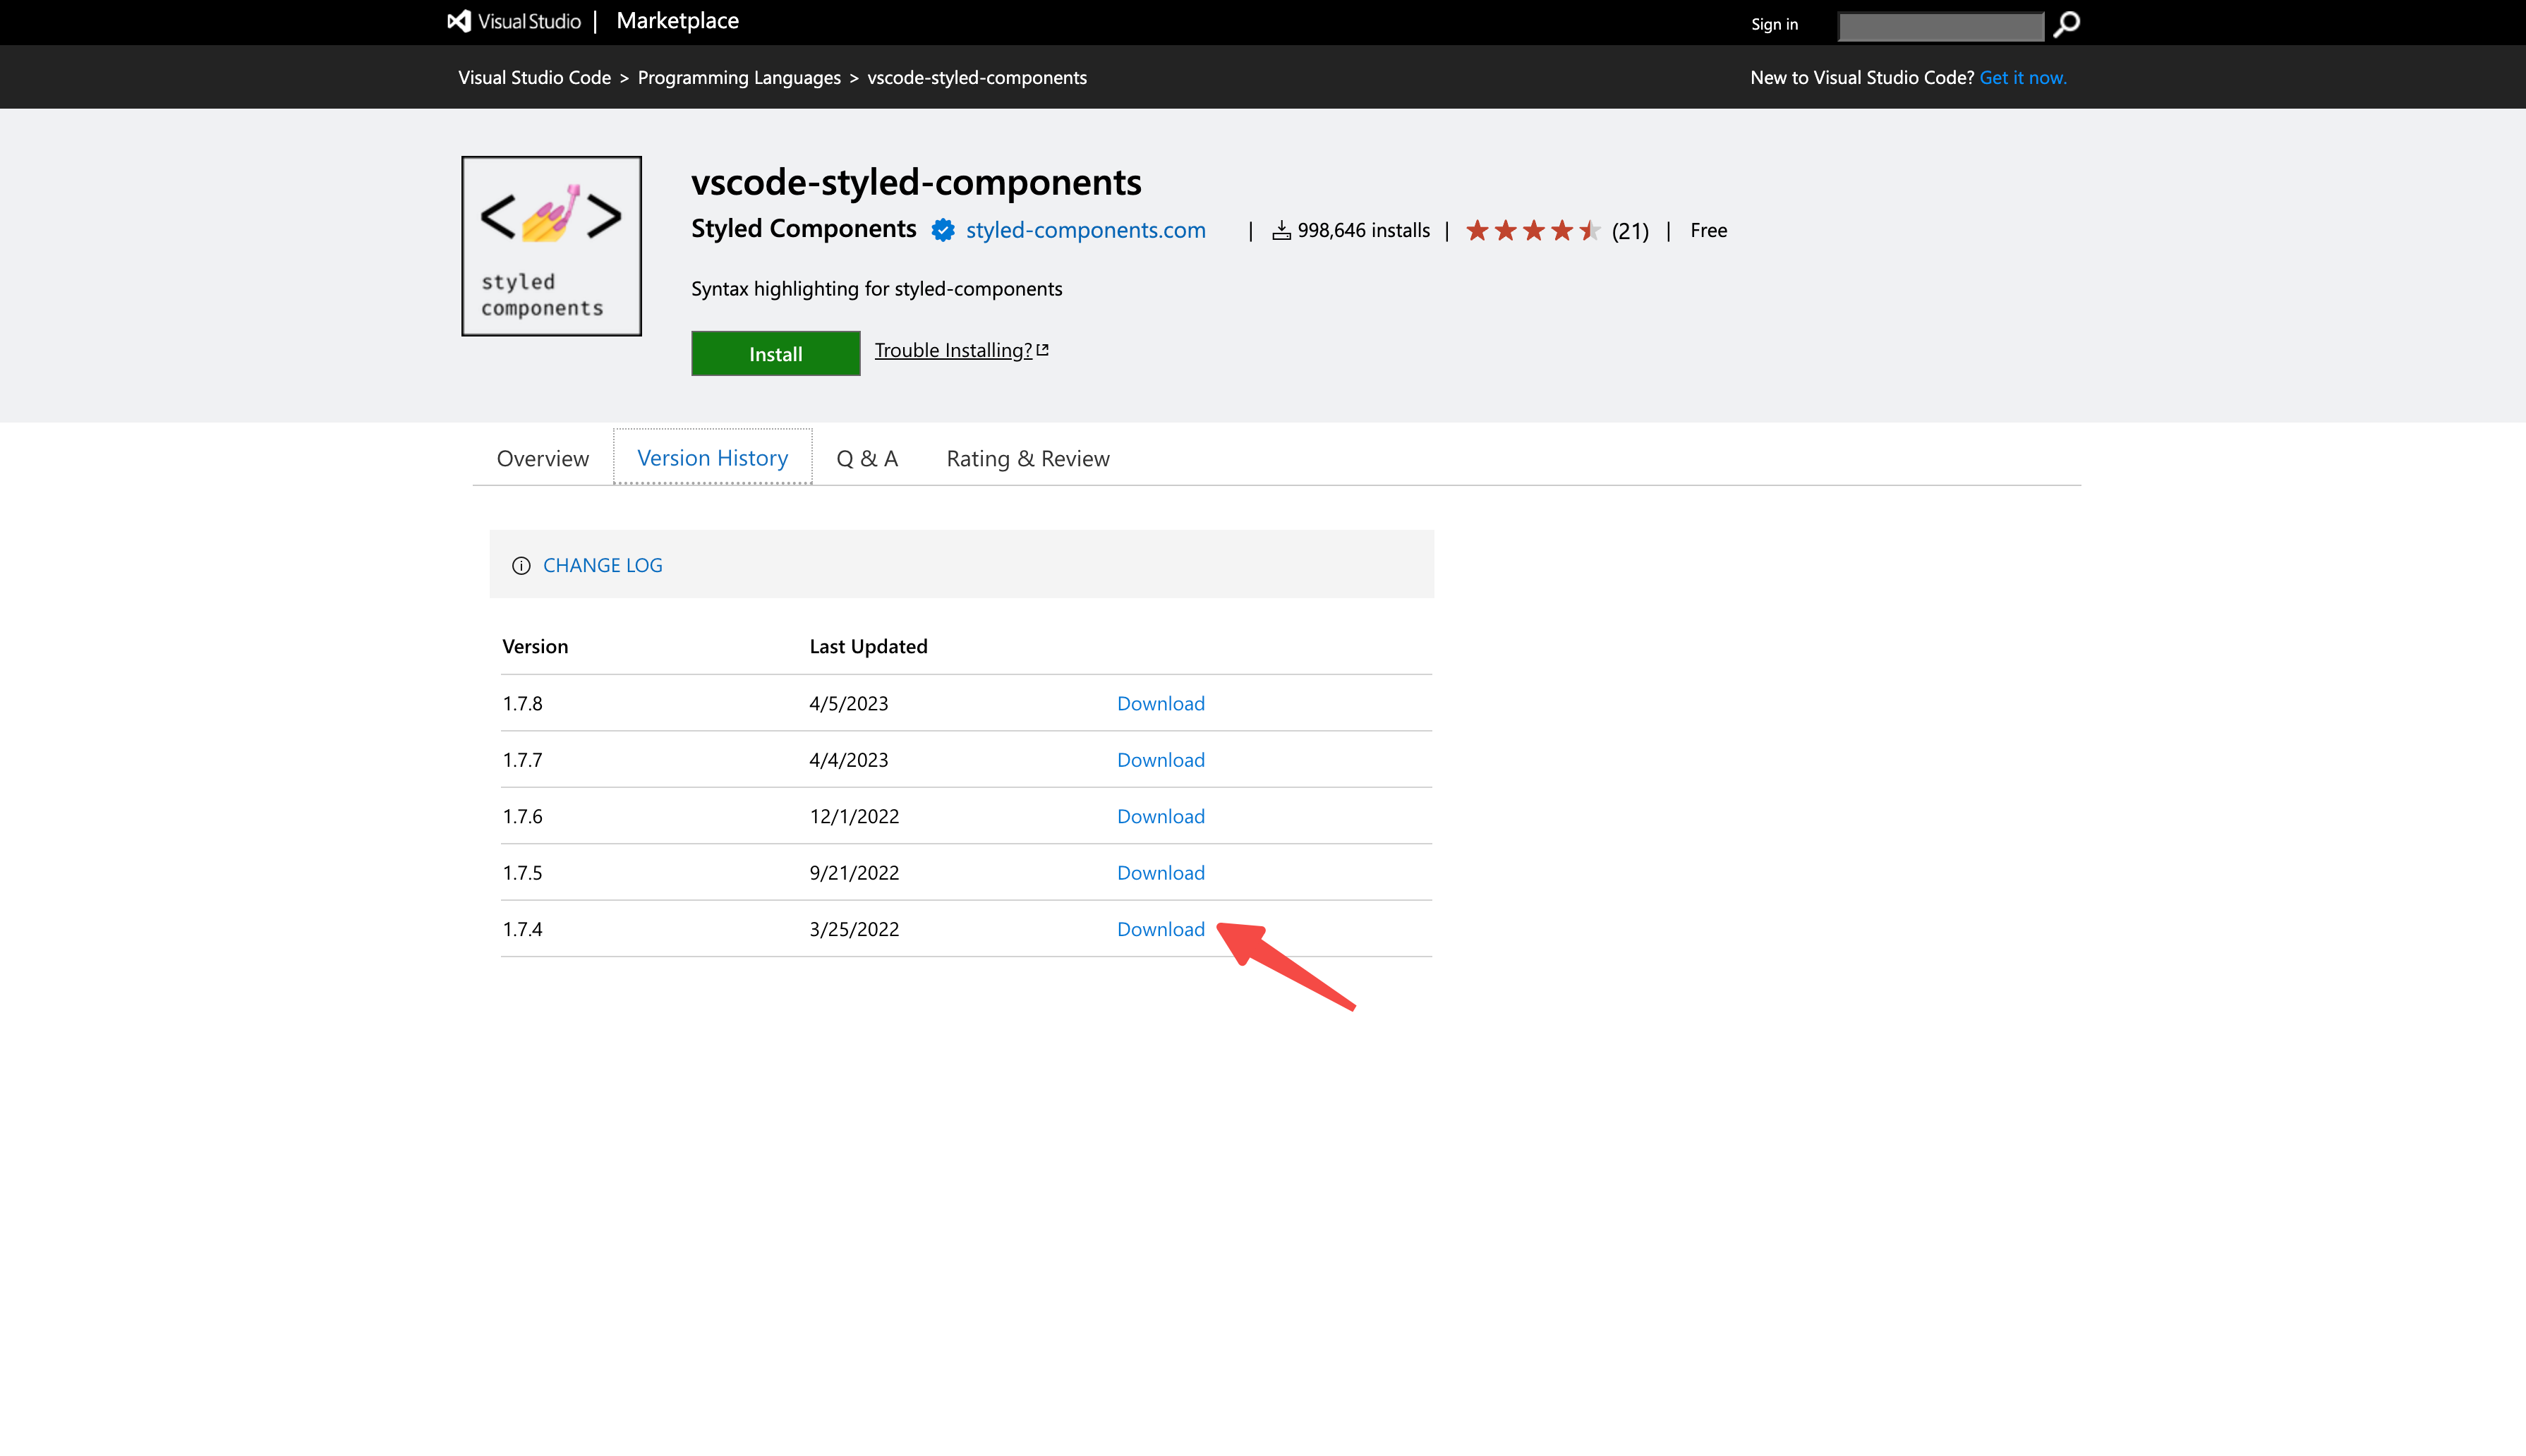Click the styled-components extension logo
Image resolution: width=2526 pixels, height=1456 pixels.
(x=551, y=246)
